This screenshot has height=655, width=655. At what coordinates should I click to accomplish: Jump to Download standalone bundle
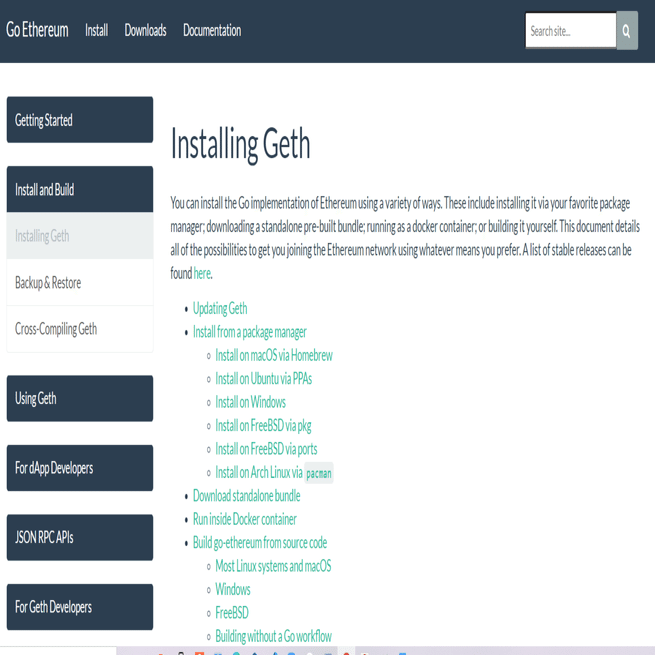click(x=246, y=496)
